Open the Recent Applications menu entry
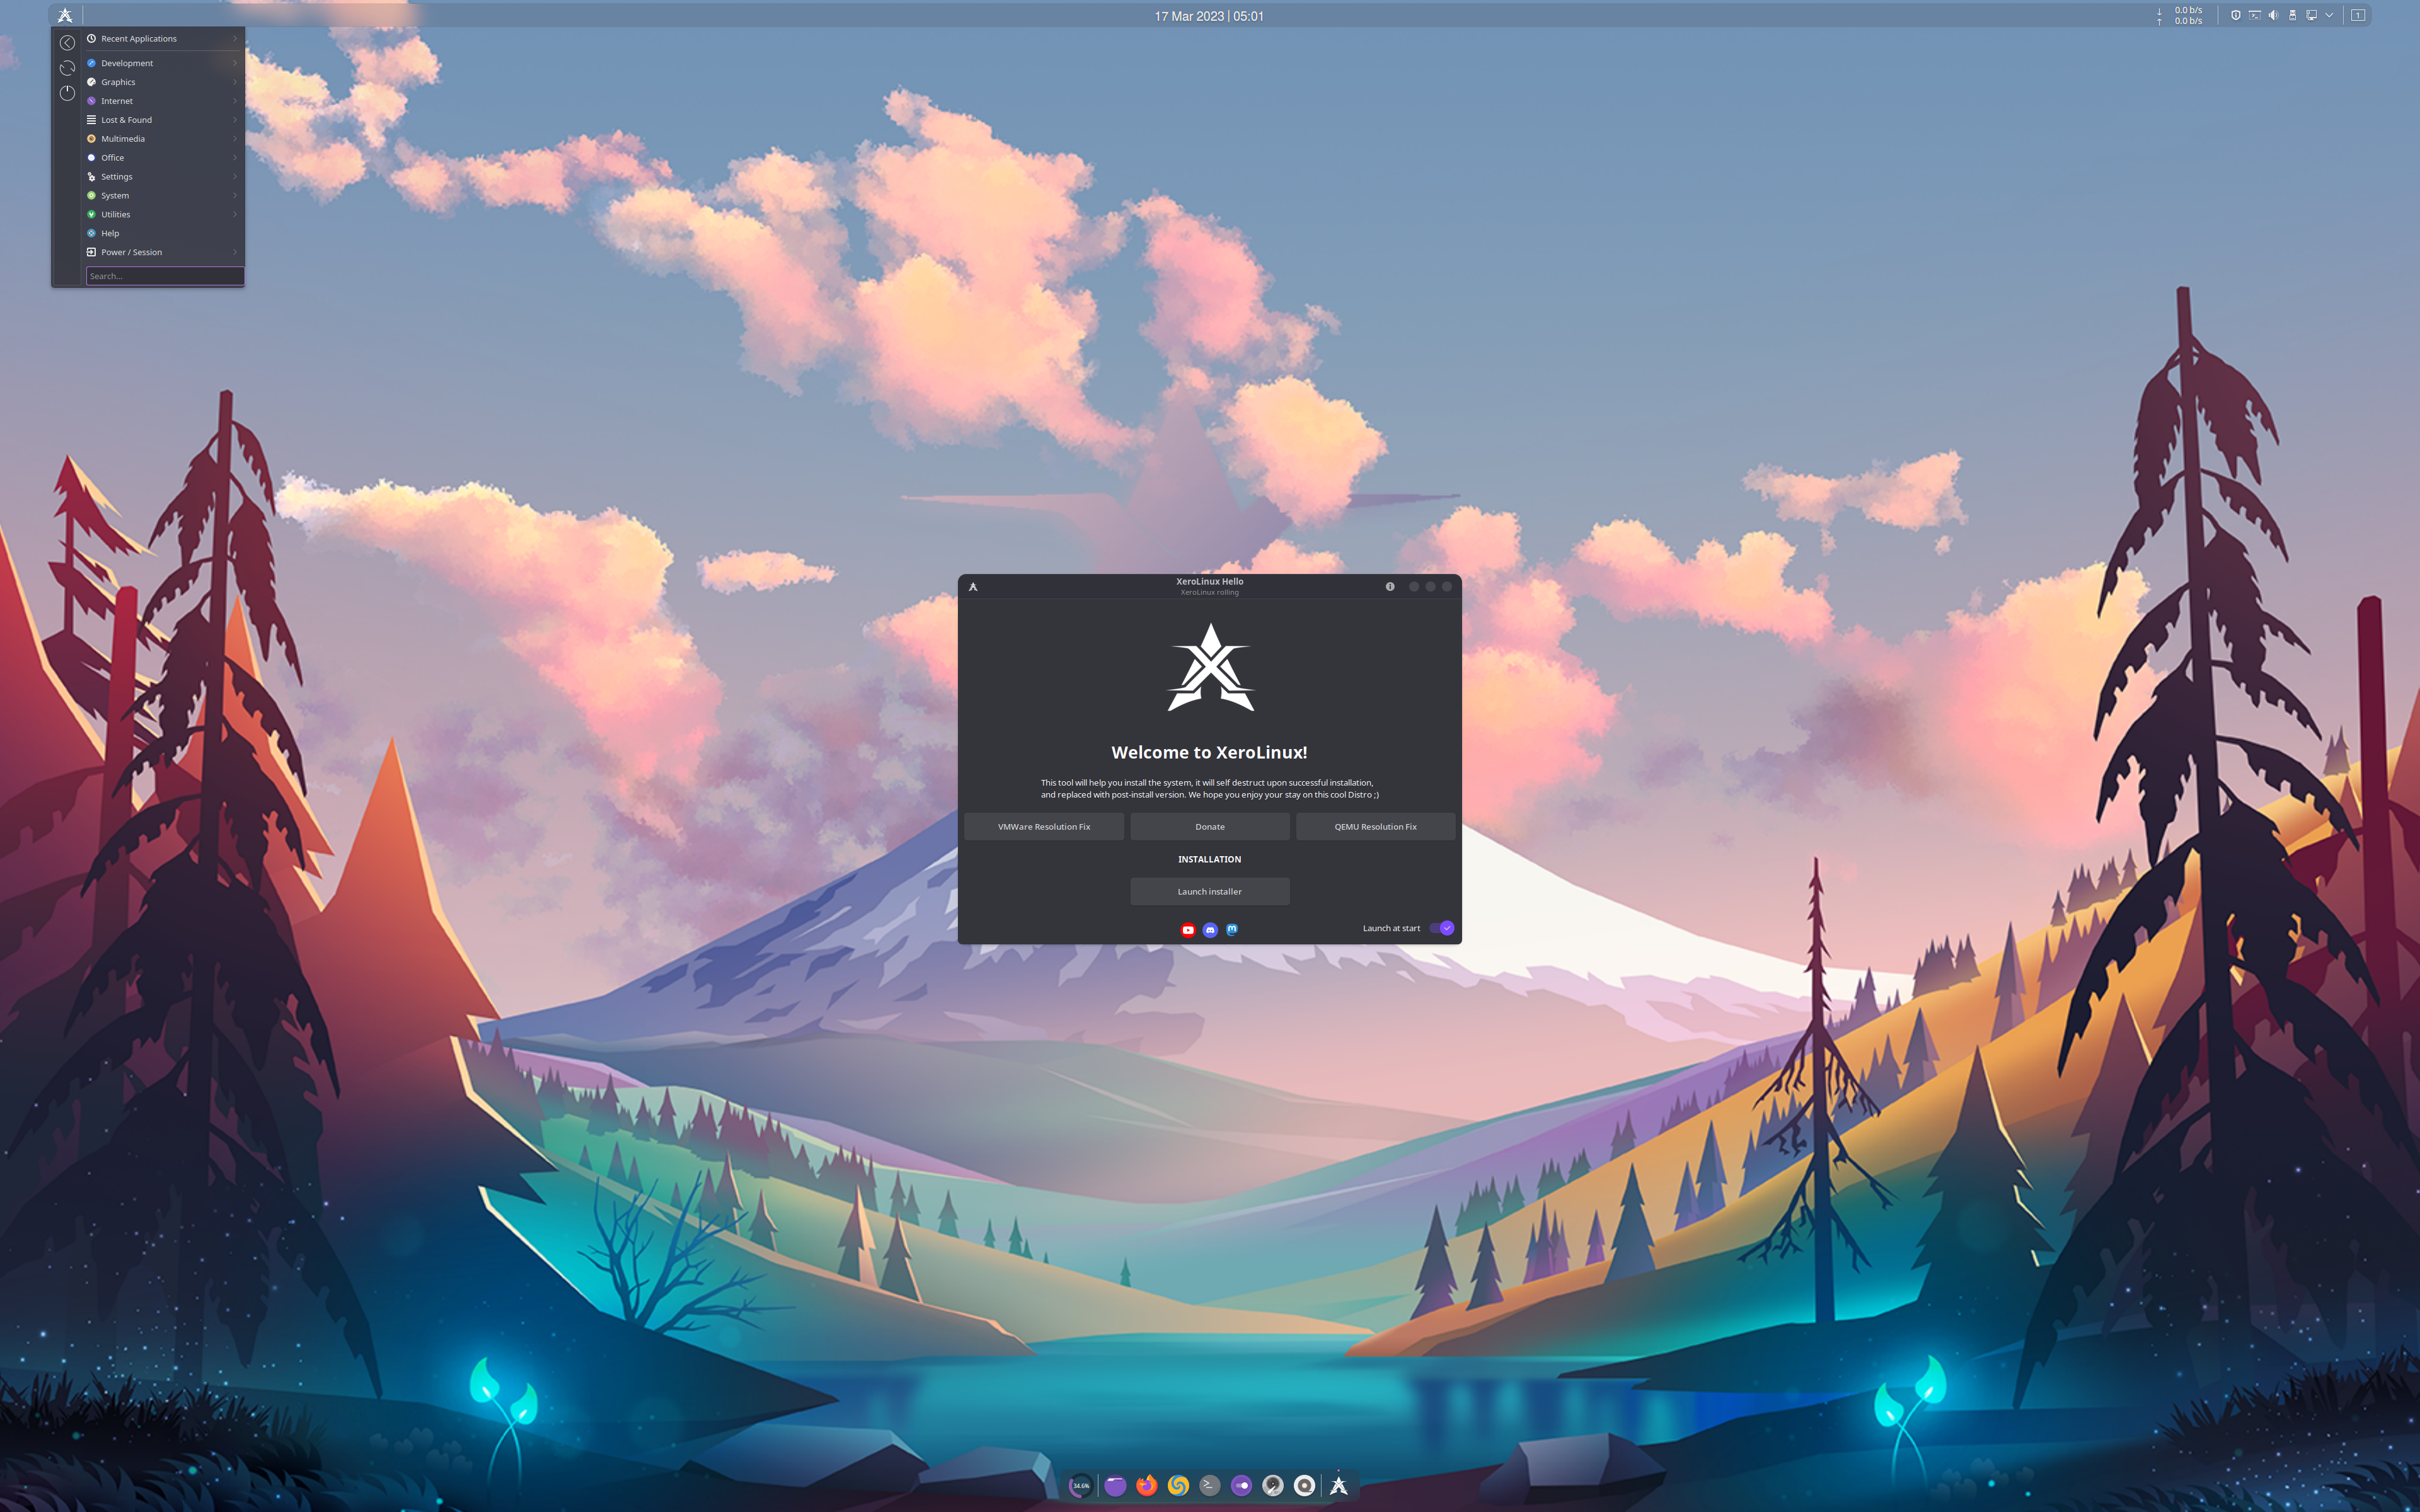2420x1512 pixels. coord(164,39)
